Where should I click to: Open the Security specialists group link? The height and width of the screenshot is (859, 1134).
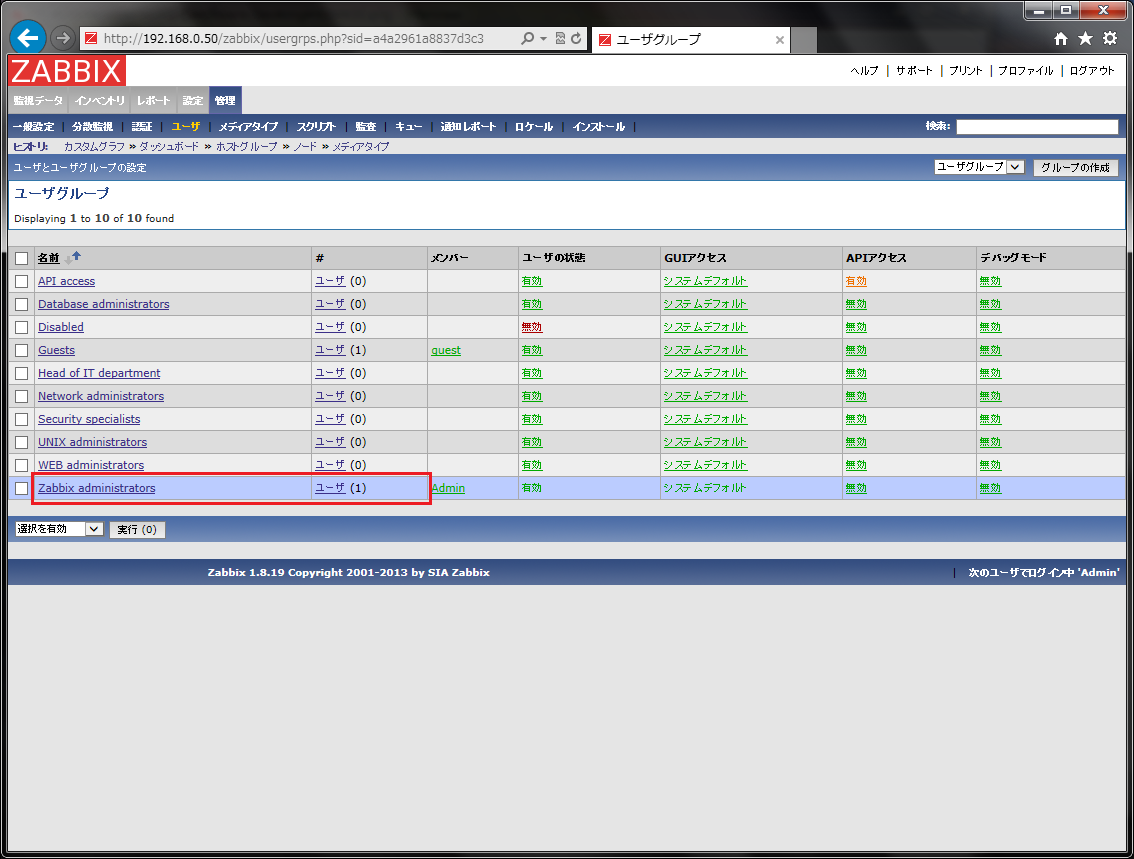(x=89, y=419)
